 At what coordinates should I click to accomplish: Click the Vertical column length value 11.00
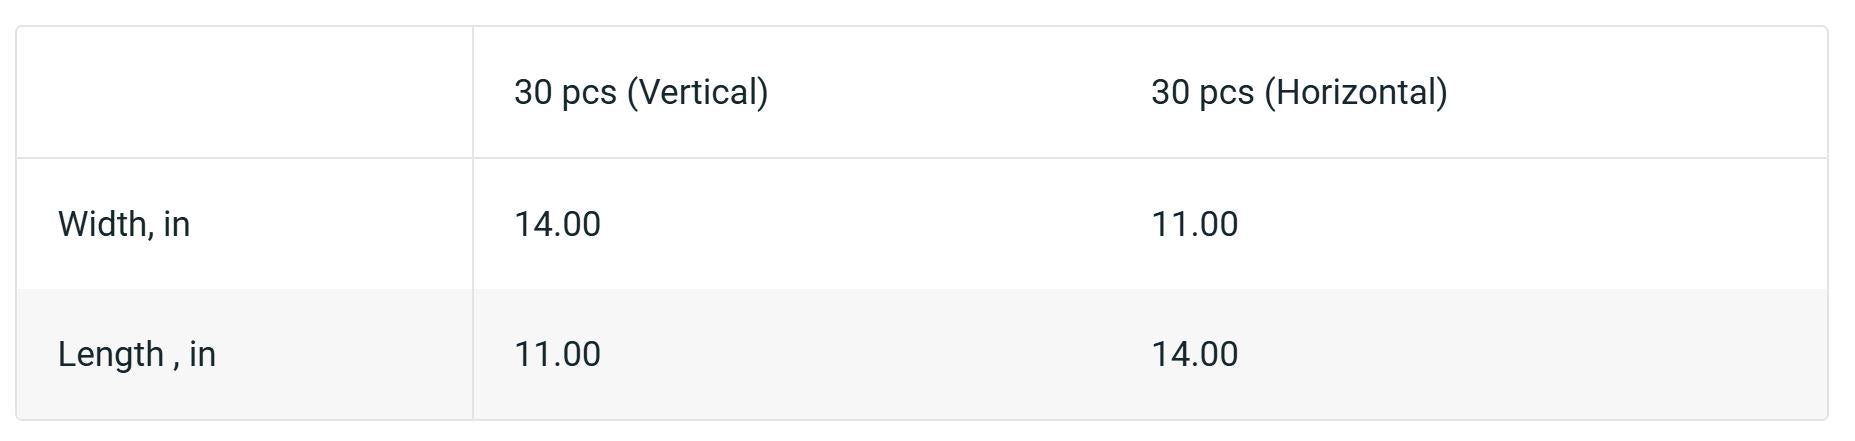point(557,354)
